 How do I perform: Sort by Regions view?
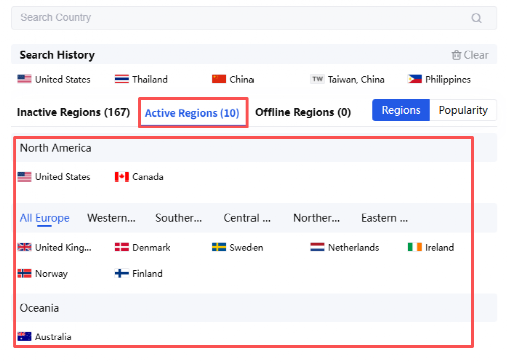[x=401, y=110]
